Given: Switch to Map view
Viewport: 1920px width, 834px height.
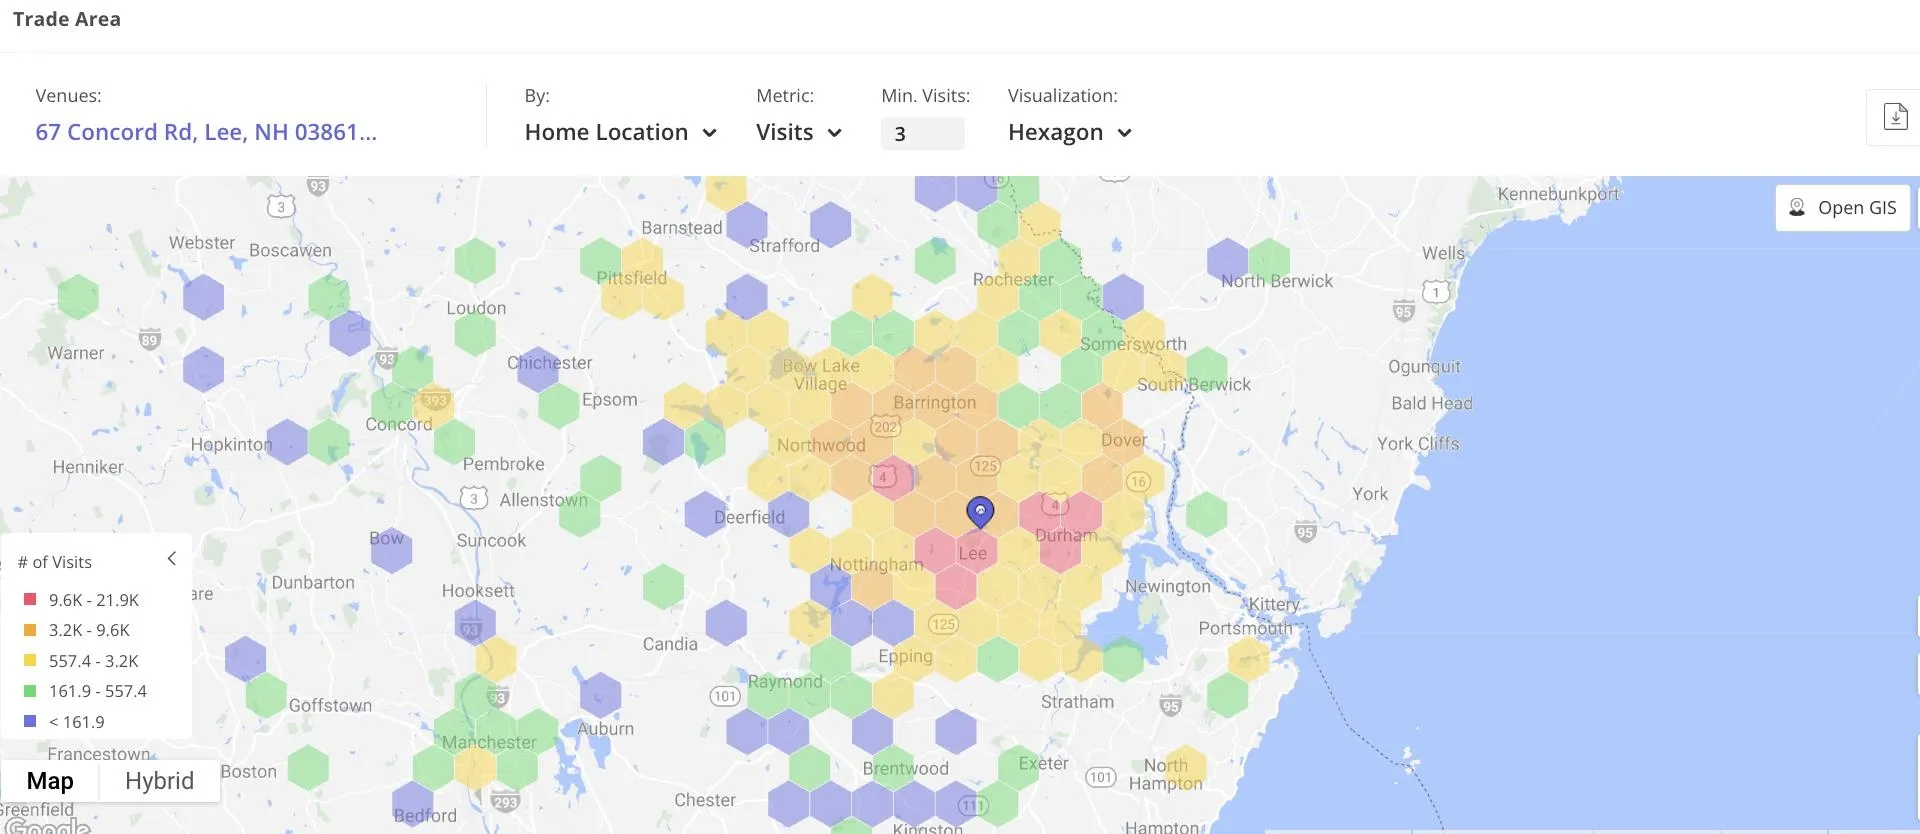Looking at the screenshot, I should point(50,781).
